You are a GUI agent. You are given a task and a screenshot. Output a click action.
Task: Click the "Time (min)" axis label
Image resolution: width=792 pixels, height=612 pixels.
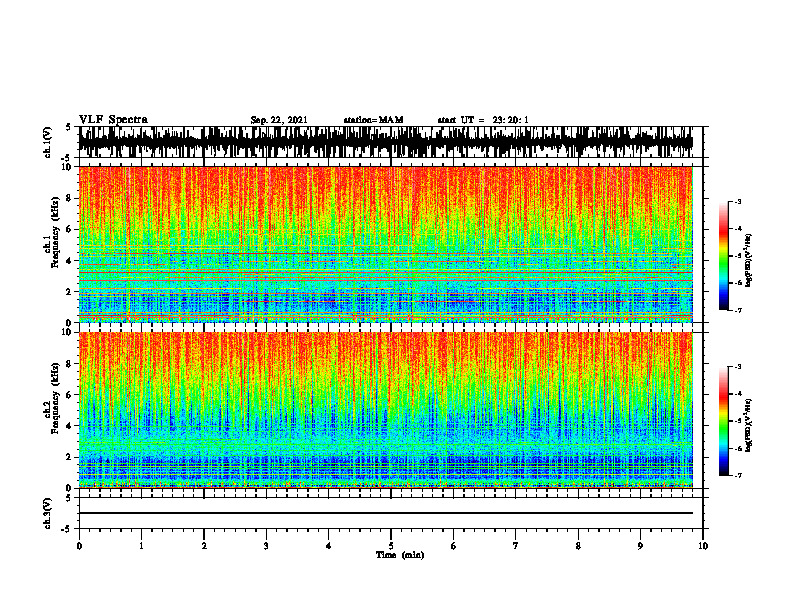pyautogui.click(x=400, y=555)
